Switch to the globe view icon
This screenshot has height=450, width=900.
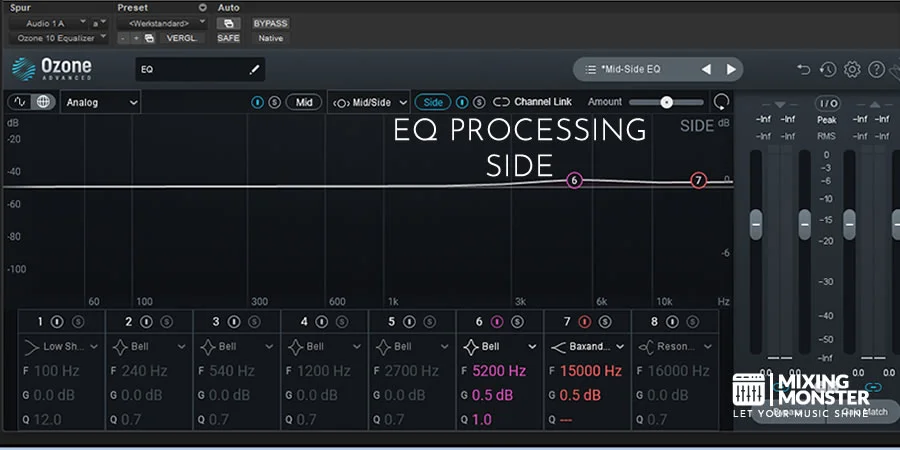[43, 102]
